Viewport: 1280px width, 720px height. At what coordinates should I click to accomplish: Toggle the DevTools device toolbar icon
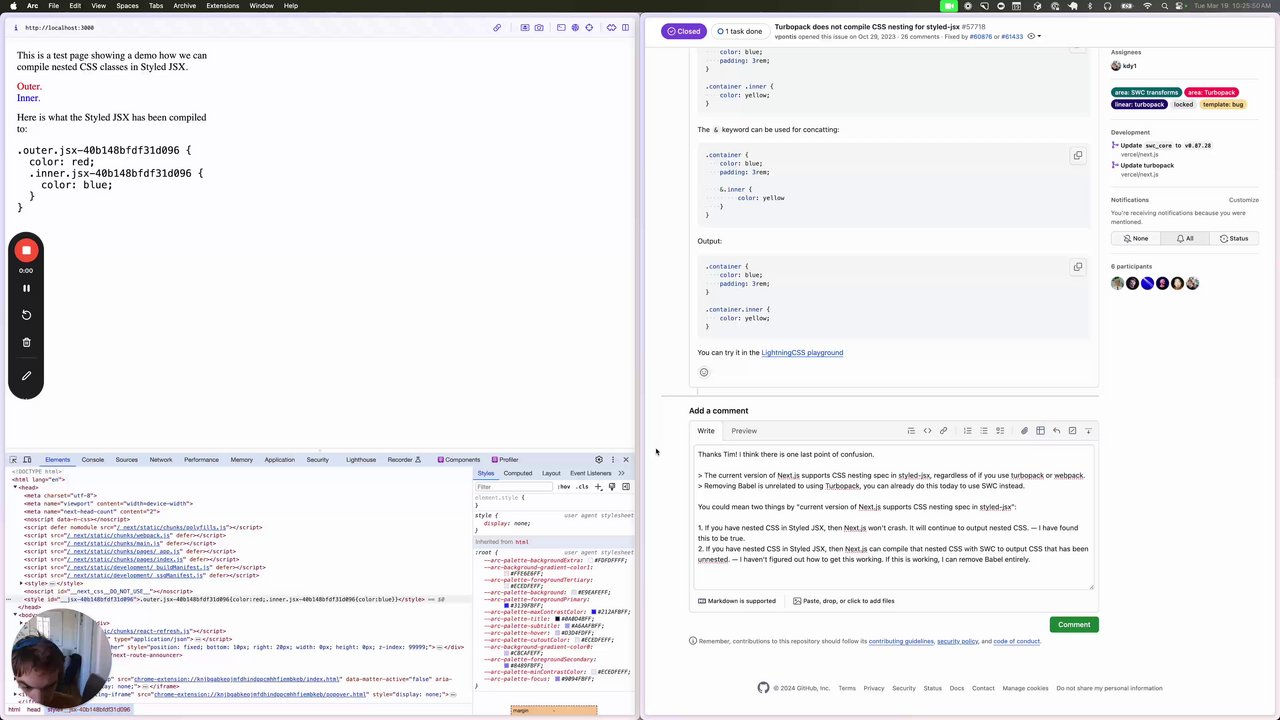27,460
